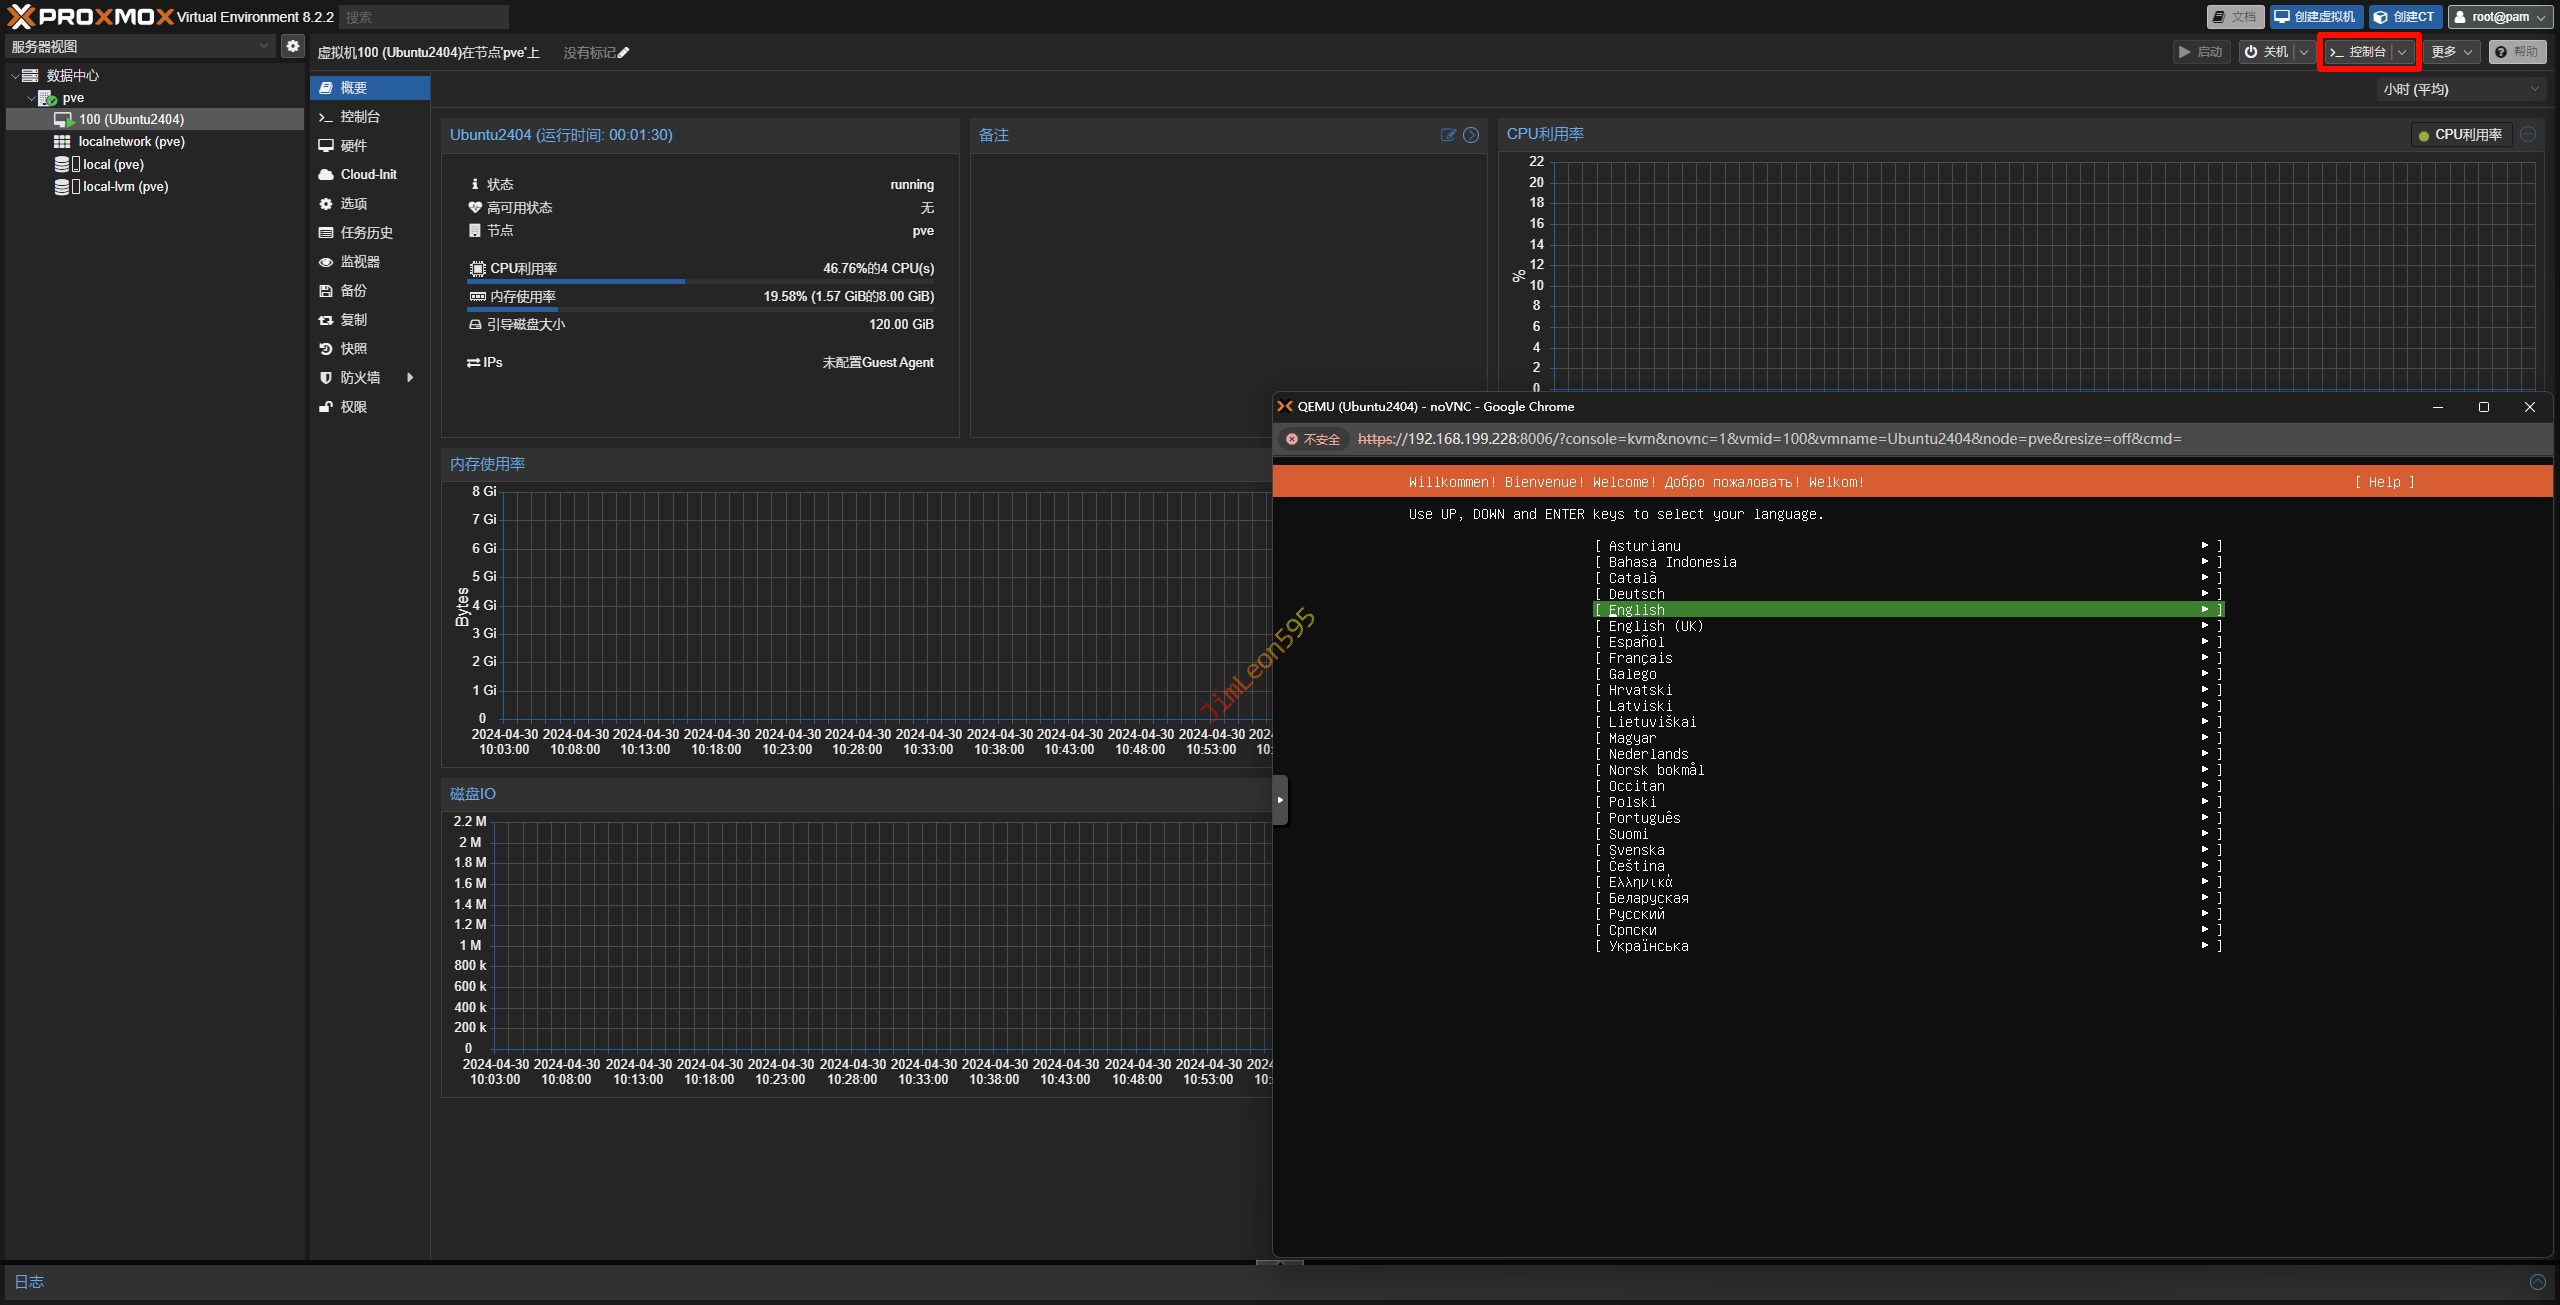Open the noVNC side control tab

tap(1280, 800)
